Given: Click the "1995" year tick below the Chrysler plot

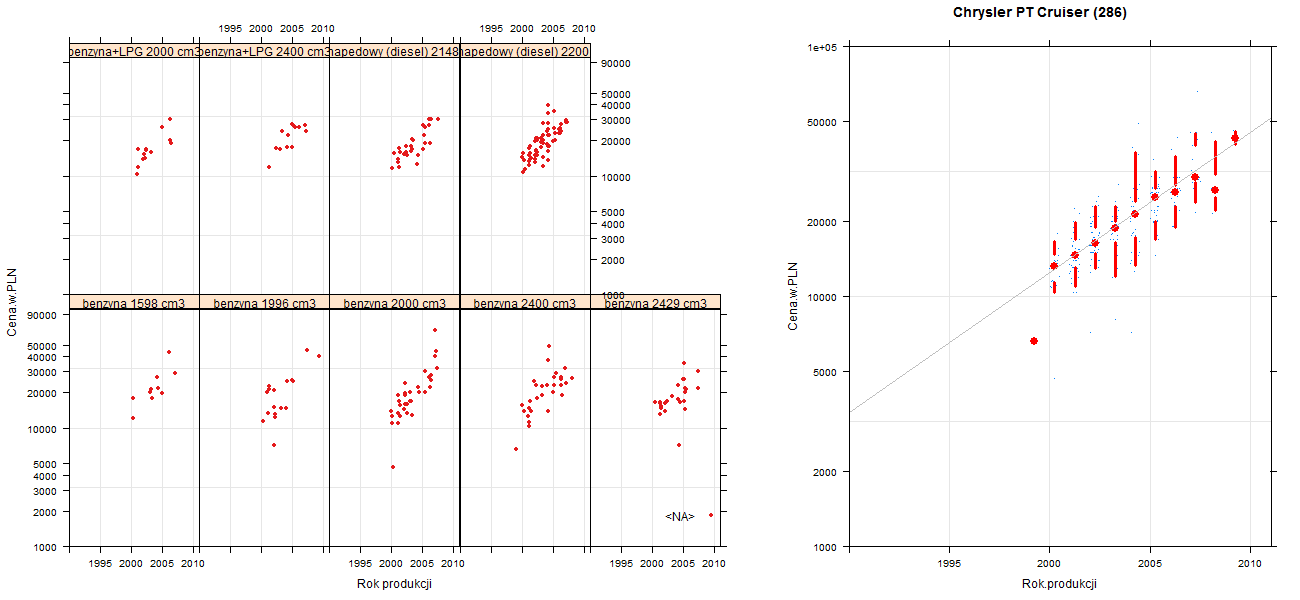Looking at the screenshot, I should coord(949,564).
